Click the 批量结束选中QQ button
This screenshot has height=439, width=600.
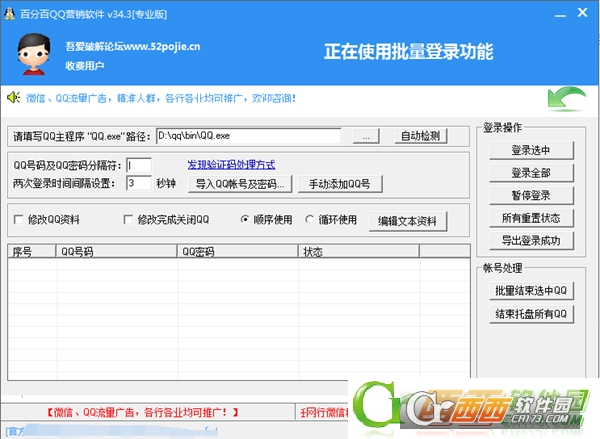[x=531, y=290]
